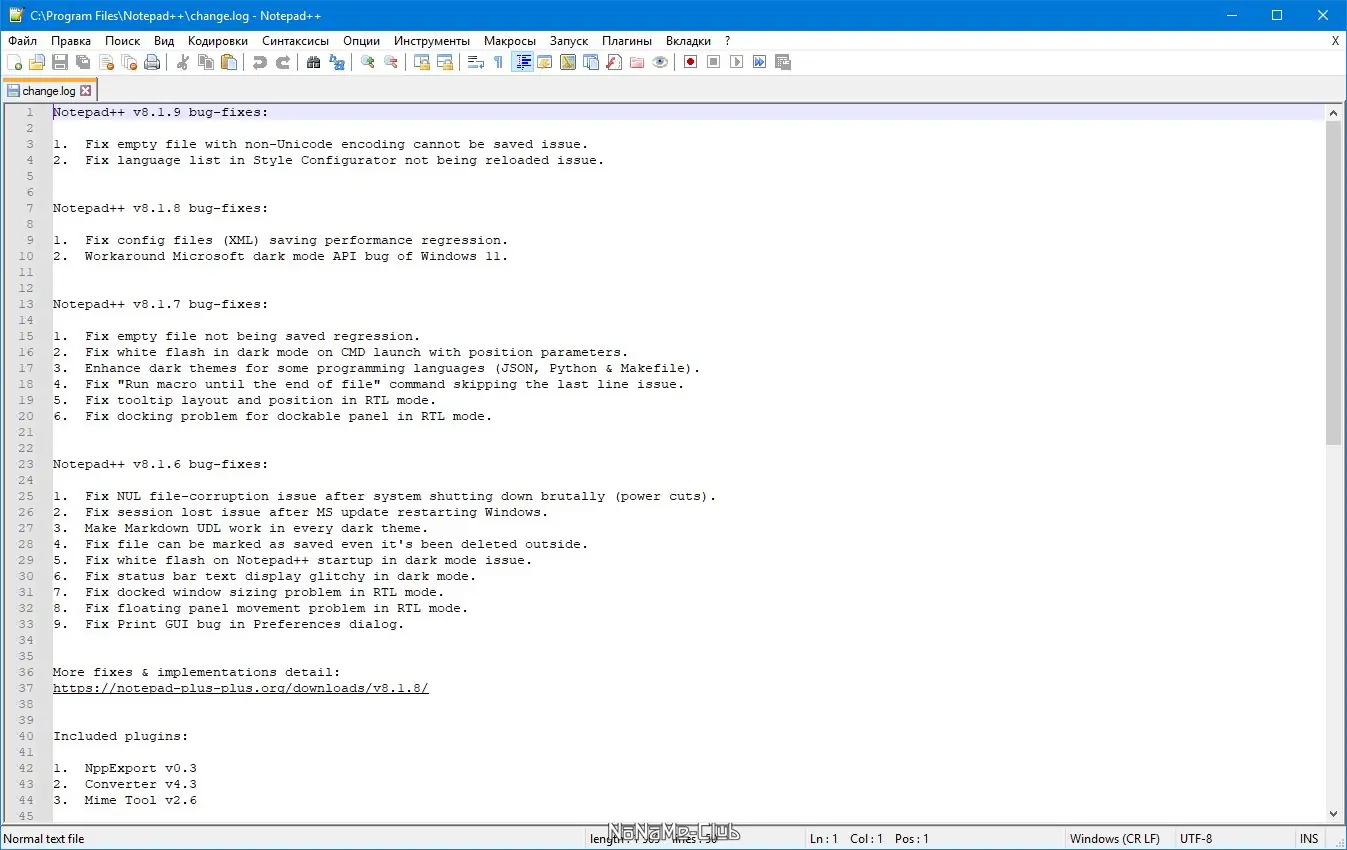1347x850 pixels.
Task: Show the Document Map panel
Action: (568, 62)
